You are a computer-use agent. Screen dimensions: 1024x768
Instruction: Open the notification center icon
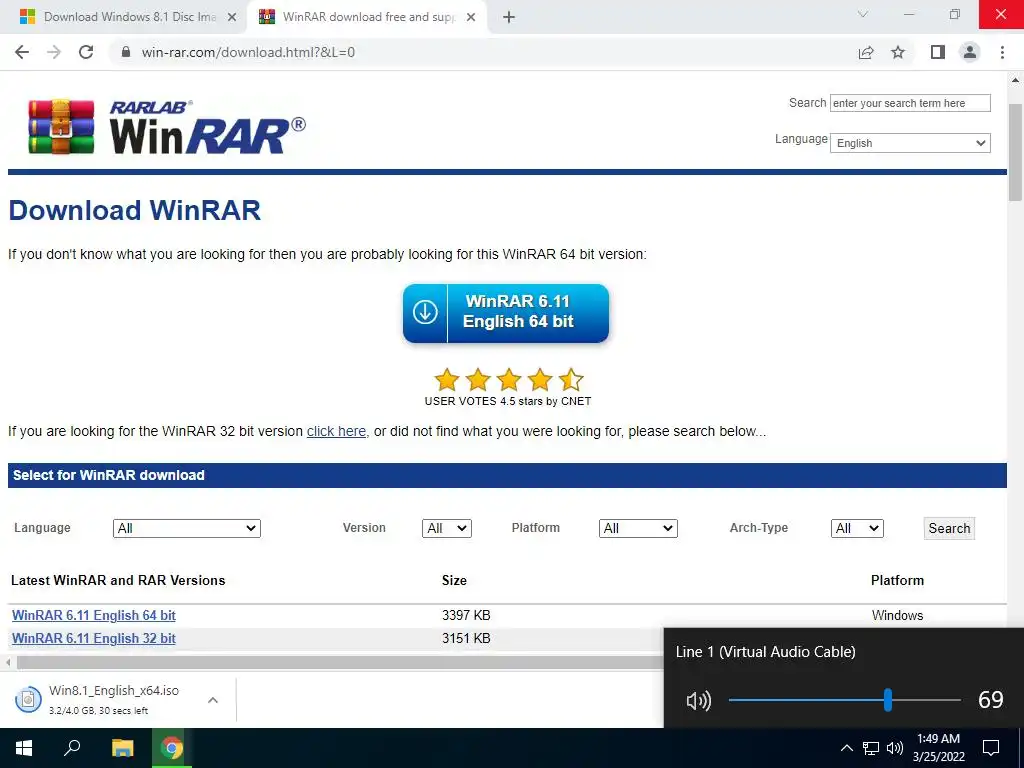pyautogui.click(x=991, y=748)
